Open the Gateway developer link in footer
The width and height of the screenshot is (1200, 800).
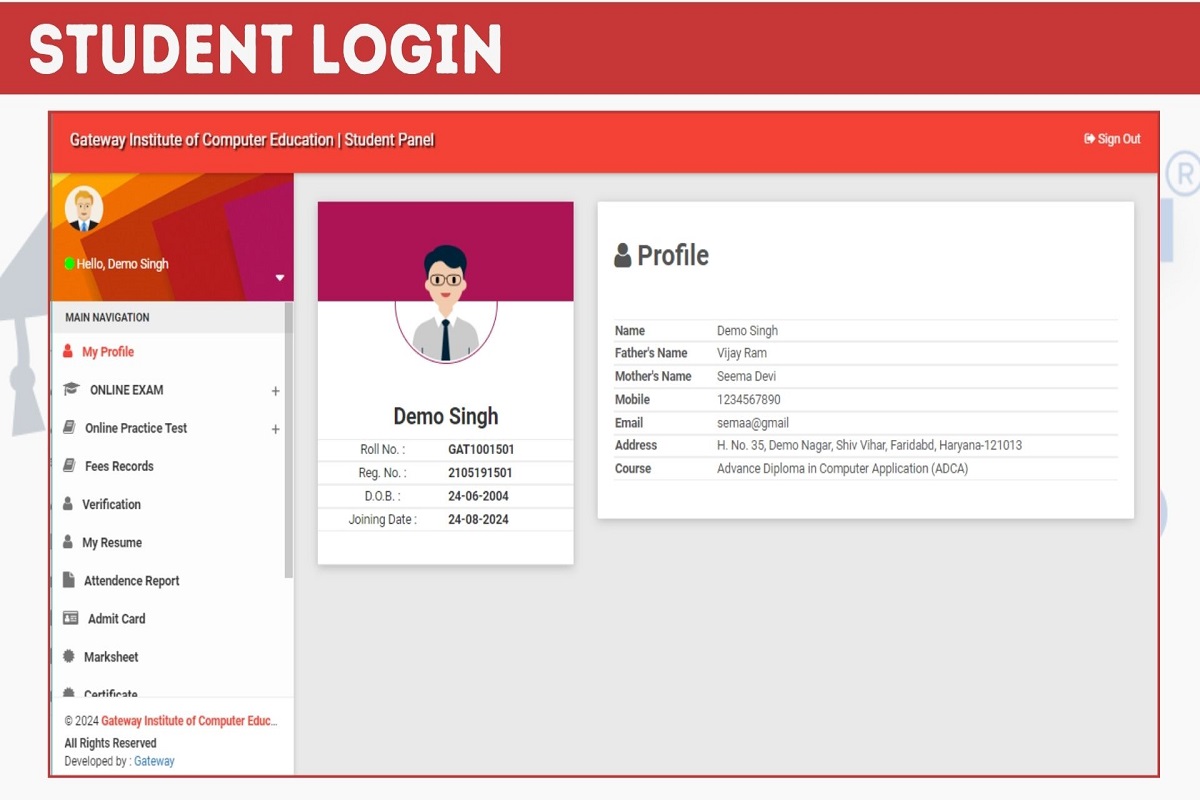(154, 761)
